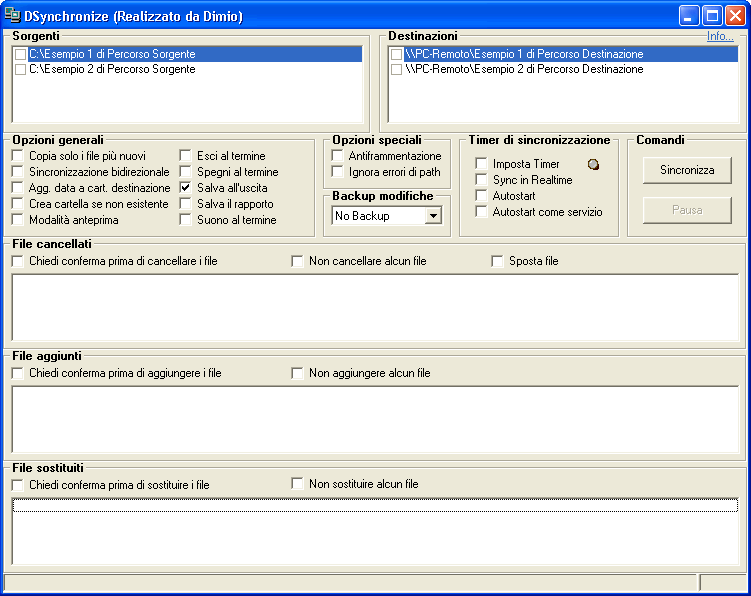Enable Non aggiungere alcun file

297,373
